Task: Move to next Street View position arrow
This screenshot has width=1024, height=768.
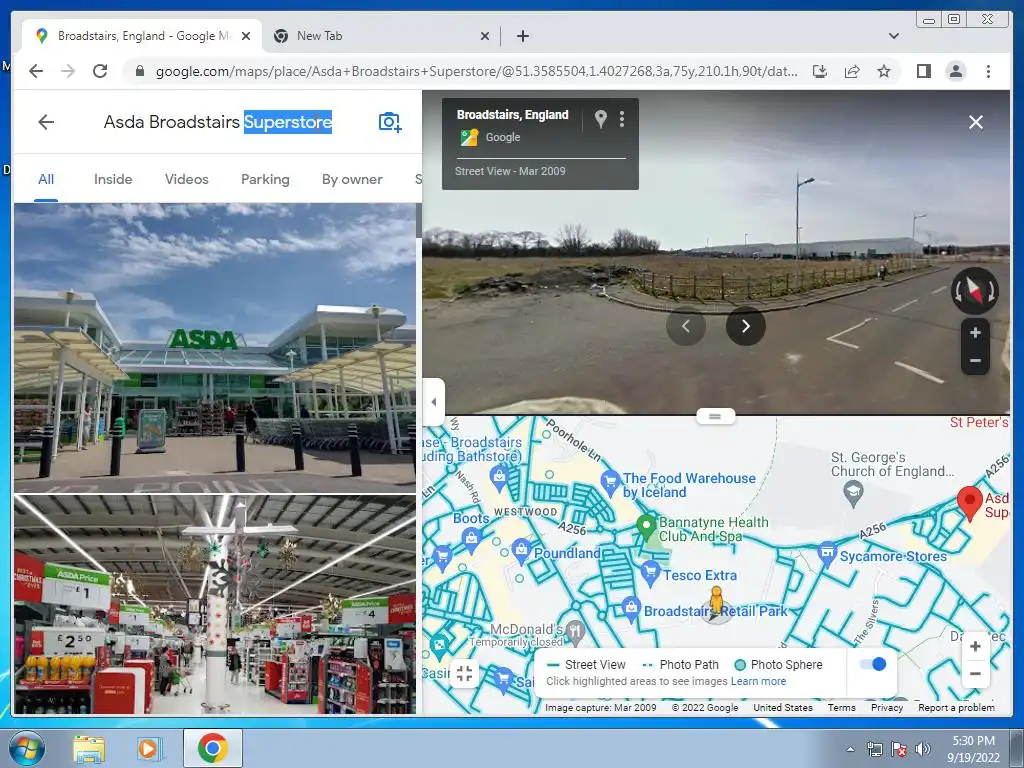Action: pos(746,326)
